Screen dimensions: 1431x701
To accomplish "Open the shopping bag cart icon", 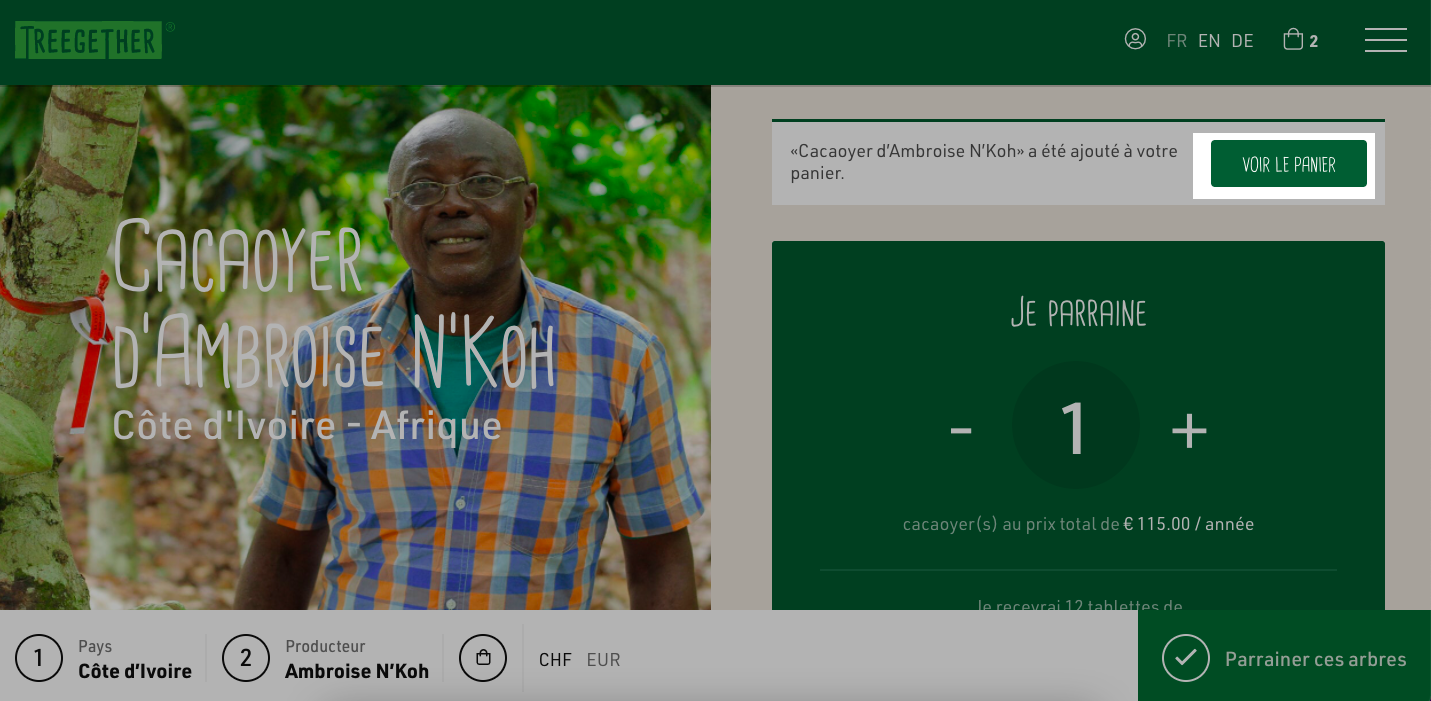I will coord(1293,39).
